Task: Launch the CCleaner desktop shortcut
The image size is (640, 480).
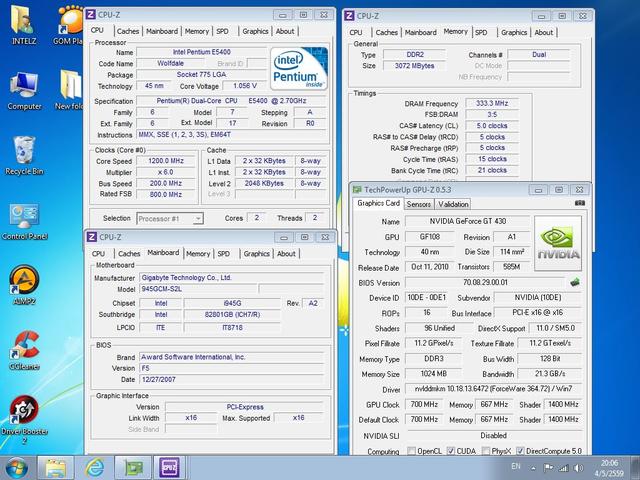Action: coord(24,350)
